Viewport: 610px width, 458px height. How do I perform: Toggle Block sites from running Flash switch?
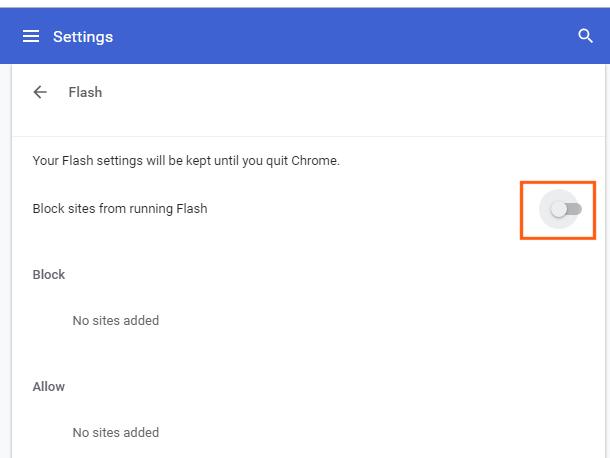[x=566, y=209]
